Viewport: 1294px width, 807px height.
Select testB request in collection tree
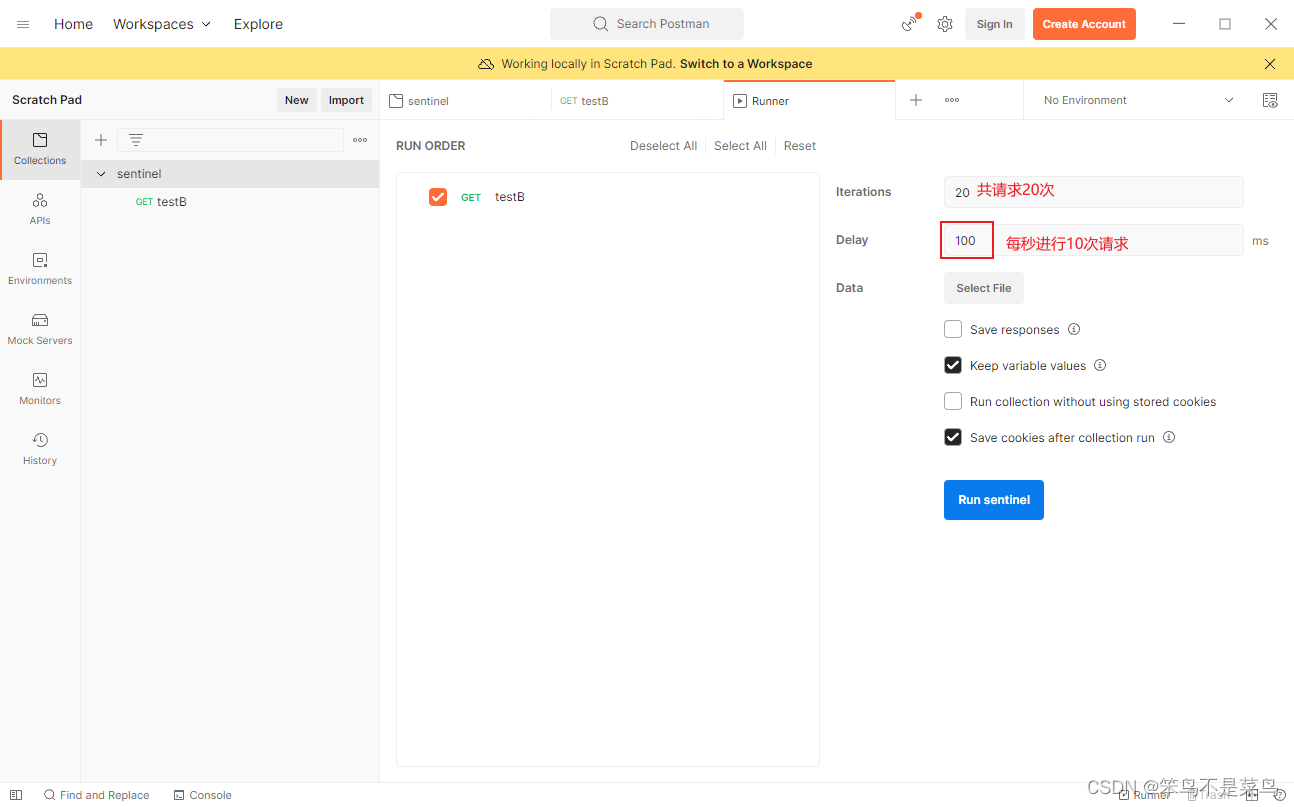click(x=230, y=202)
